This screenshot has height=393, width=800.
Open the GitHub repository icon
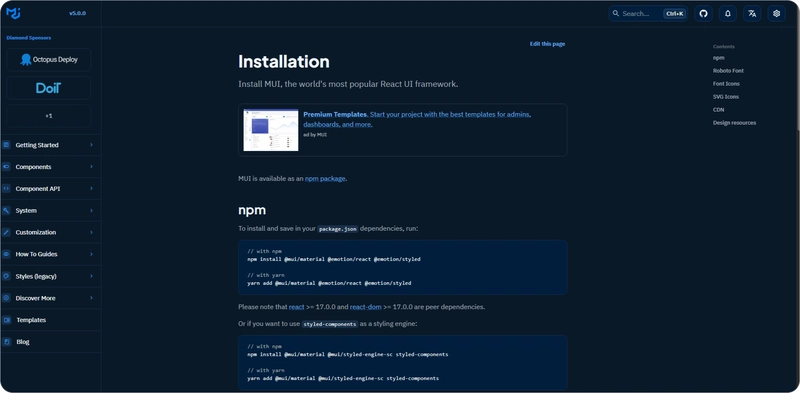[x=704, y=14]
